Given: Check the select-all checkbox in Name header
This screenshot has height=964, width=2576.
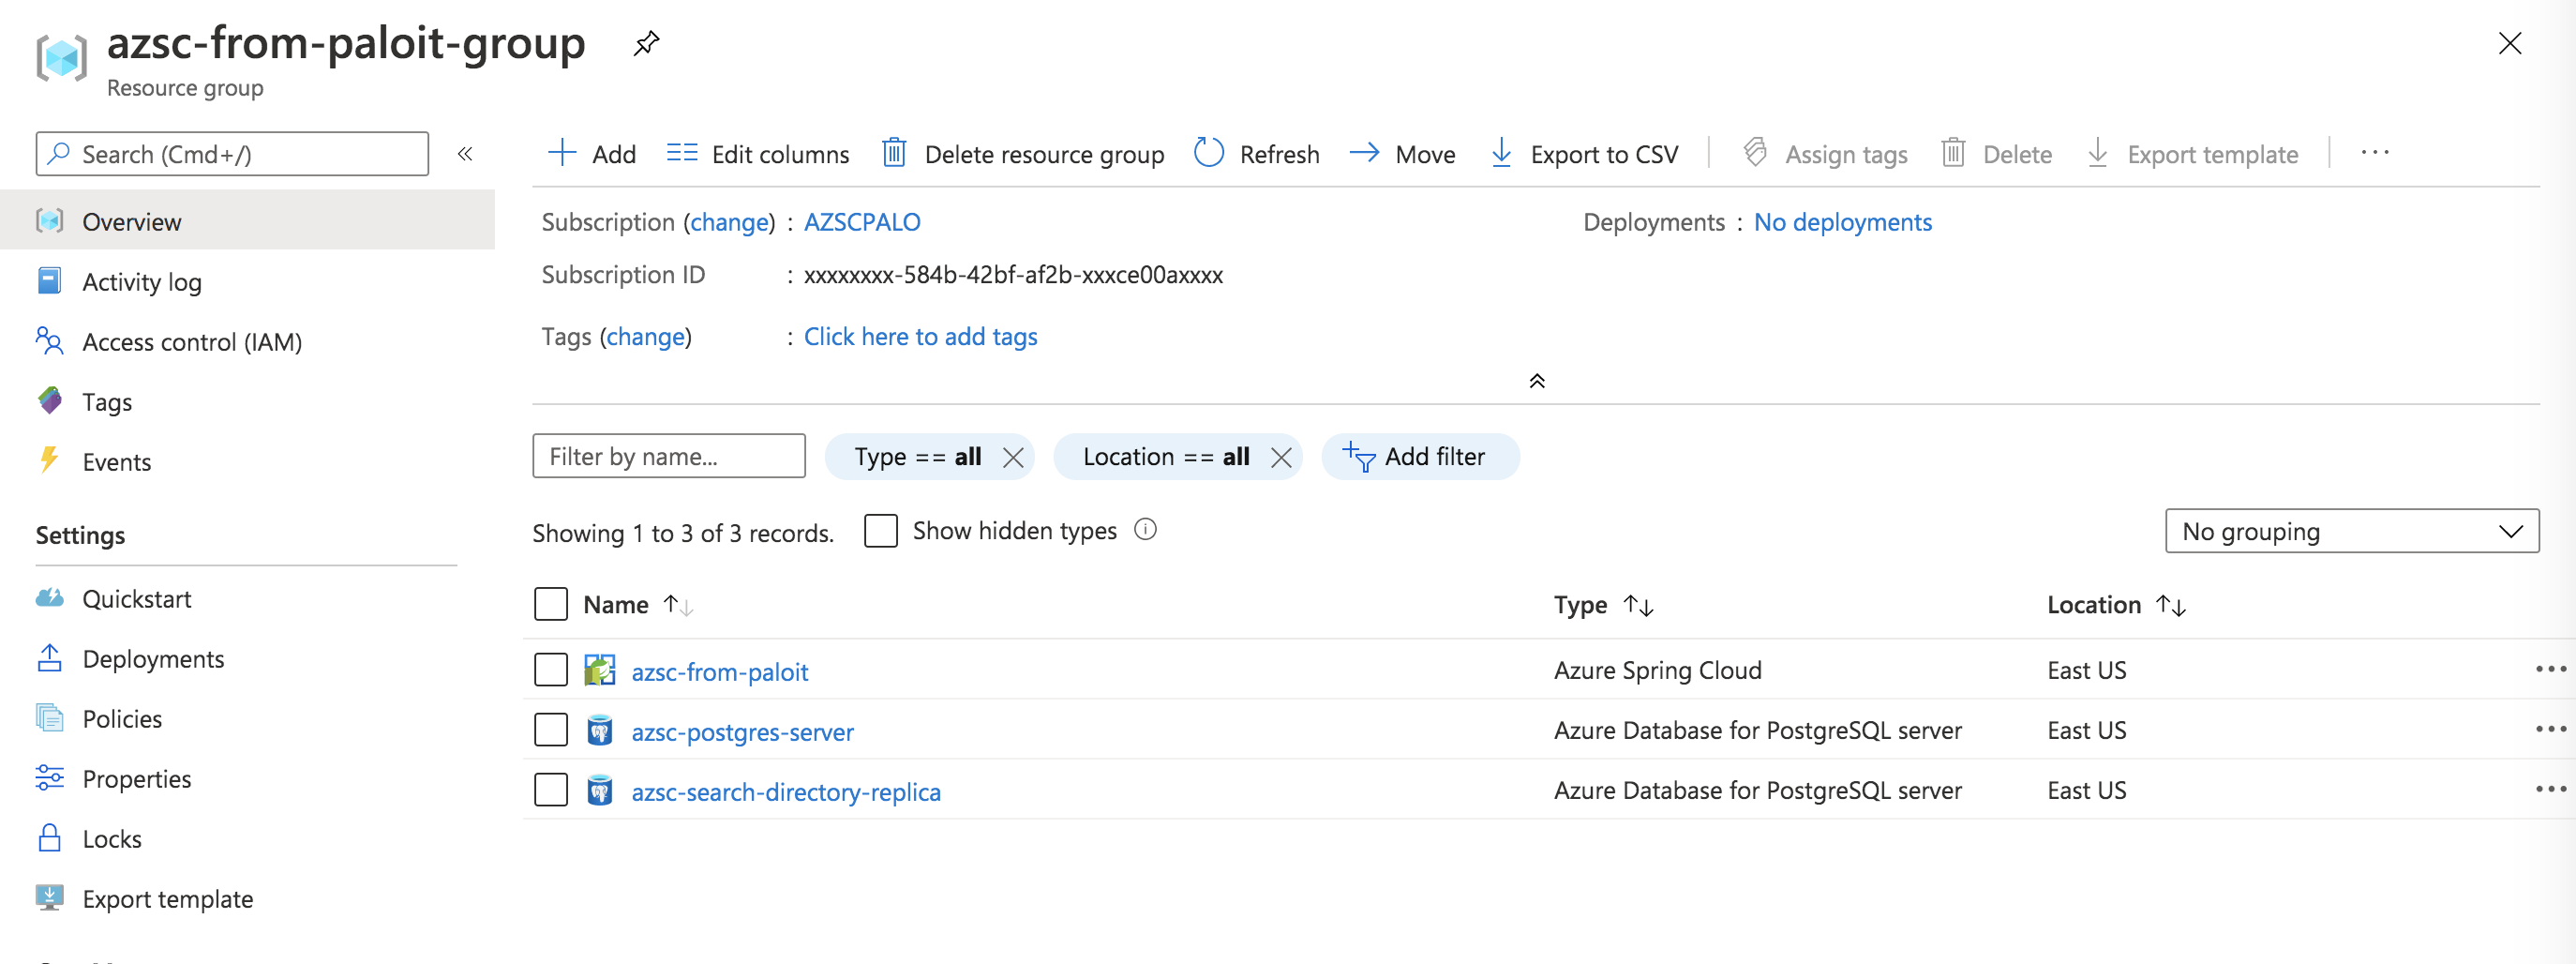Looking at the screenshot, I should click(551, 604).
